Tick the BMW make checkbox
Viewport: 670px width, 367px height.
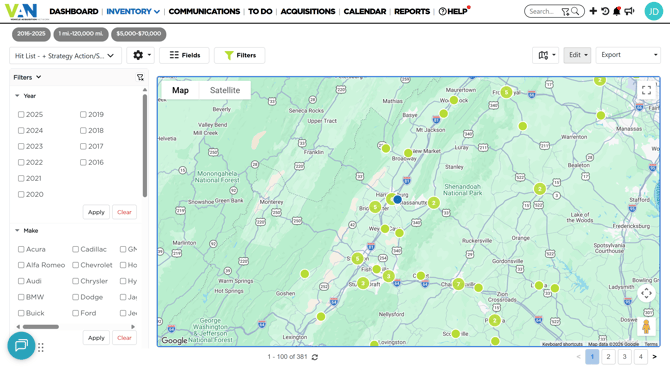coord(21,297)
